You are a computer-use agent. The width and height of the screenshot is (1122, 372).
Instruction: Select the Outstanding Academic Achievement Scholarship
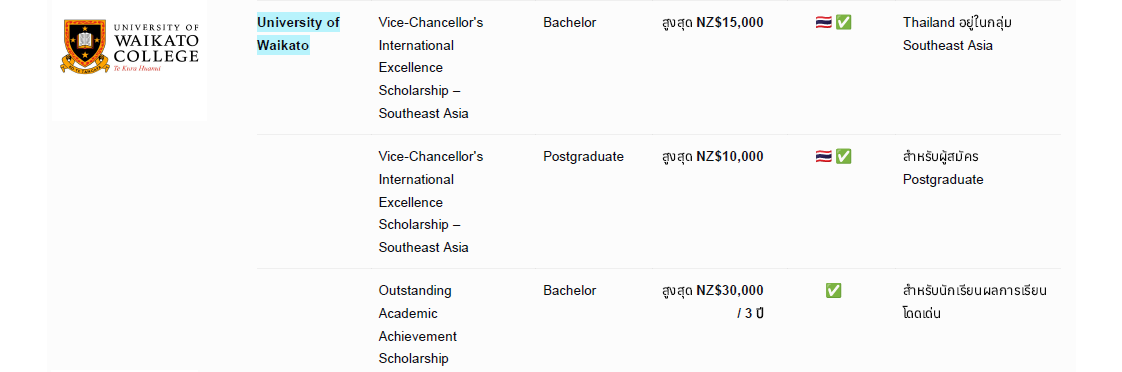point(418,325)
